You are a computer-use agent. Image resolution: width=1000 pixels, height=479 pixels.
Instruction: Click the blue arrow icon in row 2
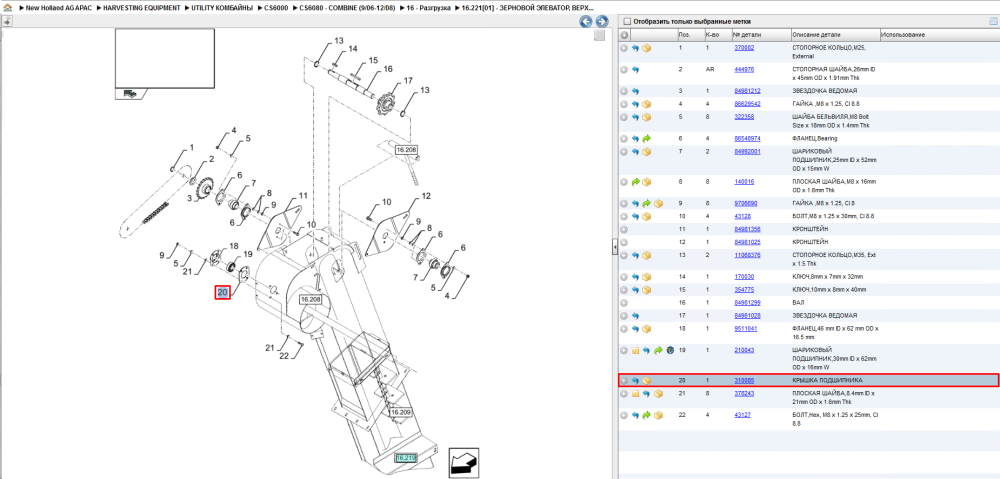click(635, 69)
